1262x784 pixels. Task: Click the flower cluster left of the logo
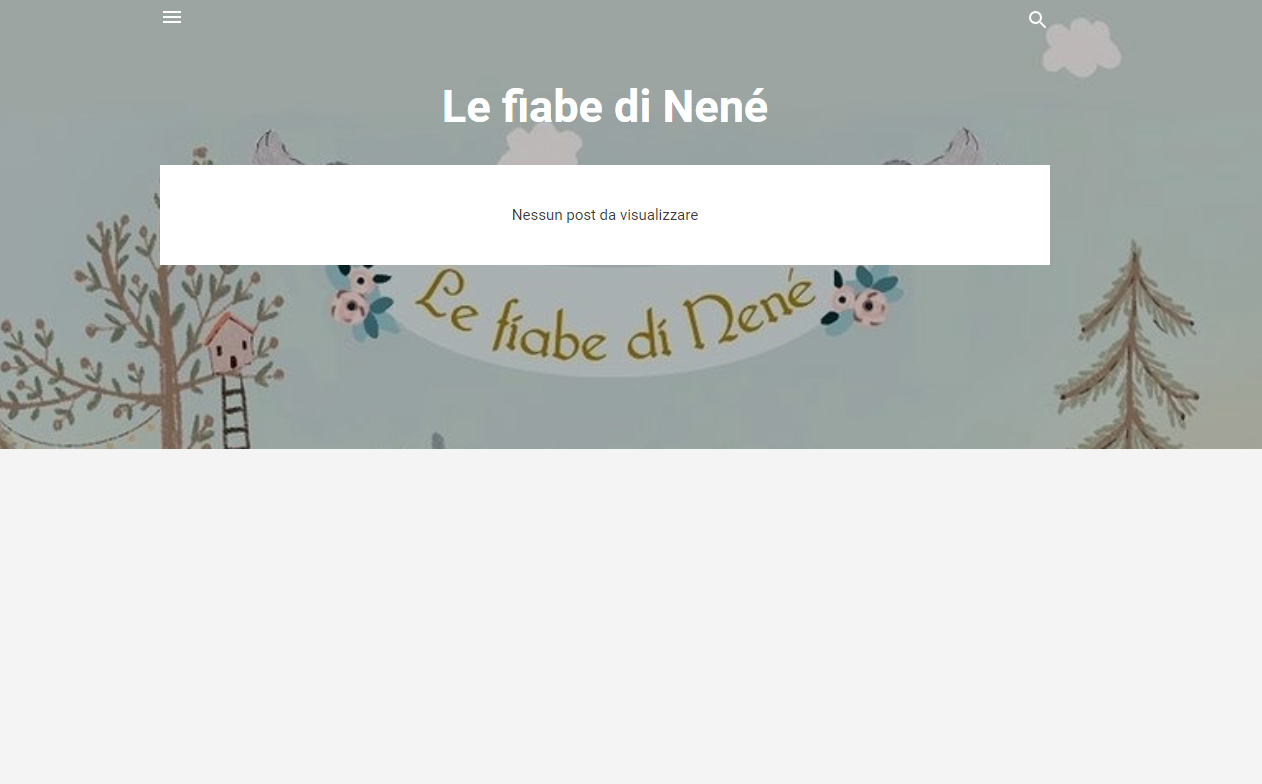point(365,303)
